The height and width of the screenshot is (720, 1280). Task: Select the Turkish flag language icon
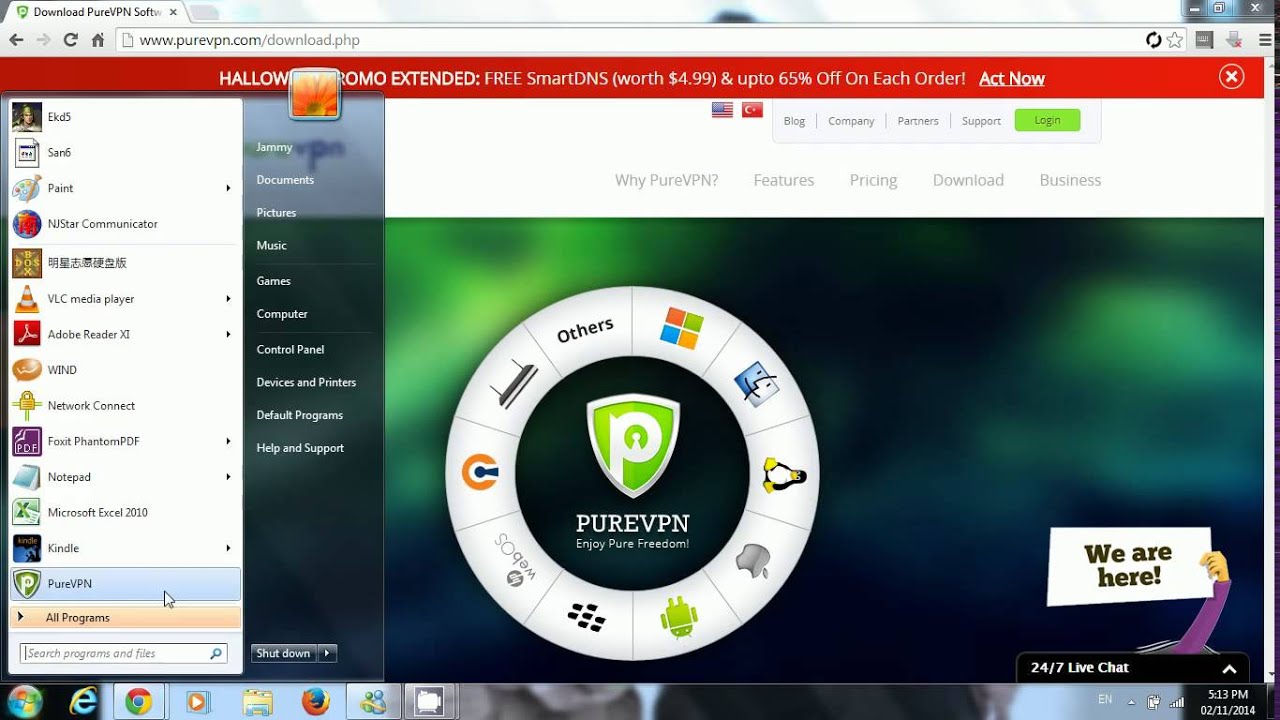[x=752, y=110]
